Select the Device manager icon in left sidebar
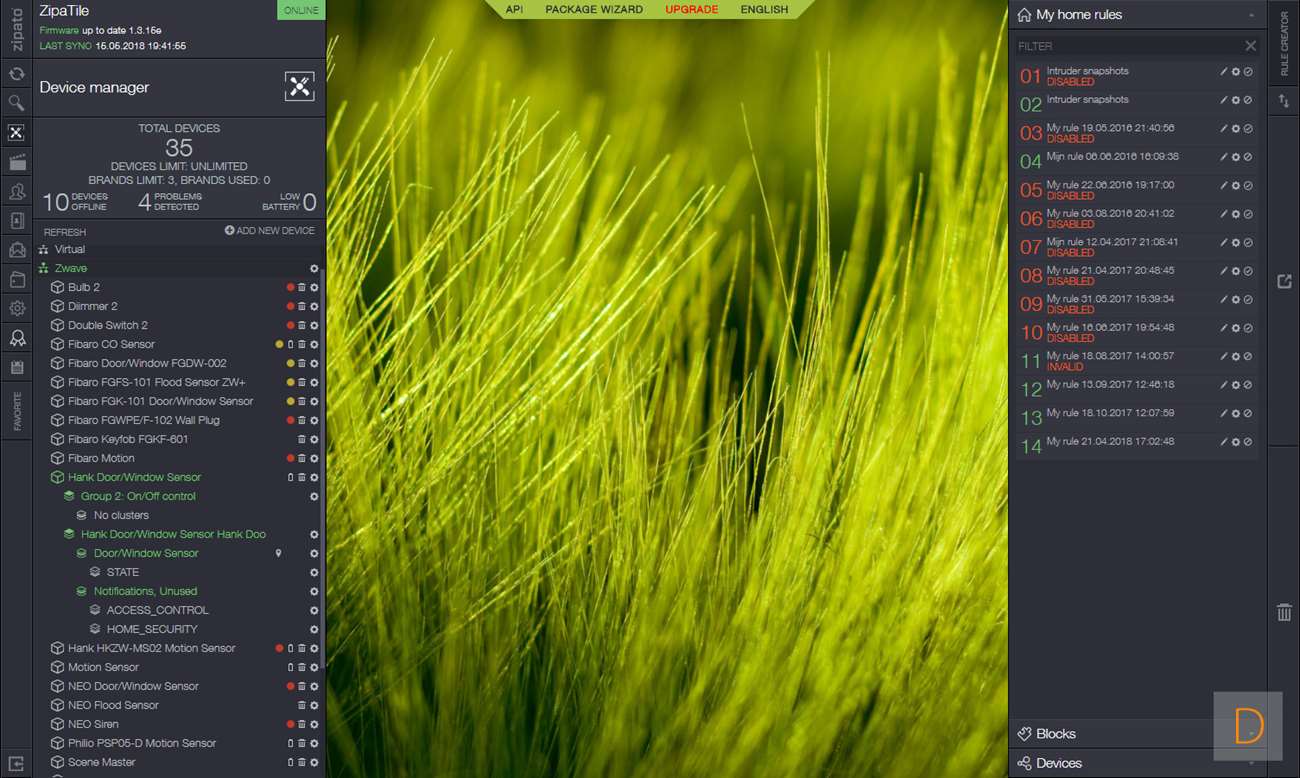 [16, 133]
